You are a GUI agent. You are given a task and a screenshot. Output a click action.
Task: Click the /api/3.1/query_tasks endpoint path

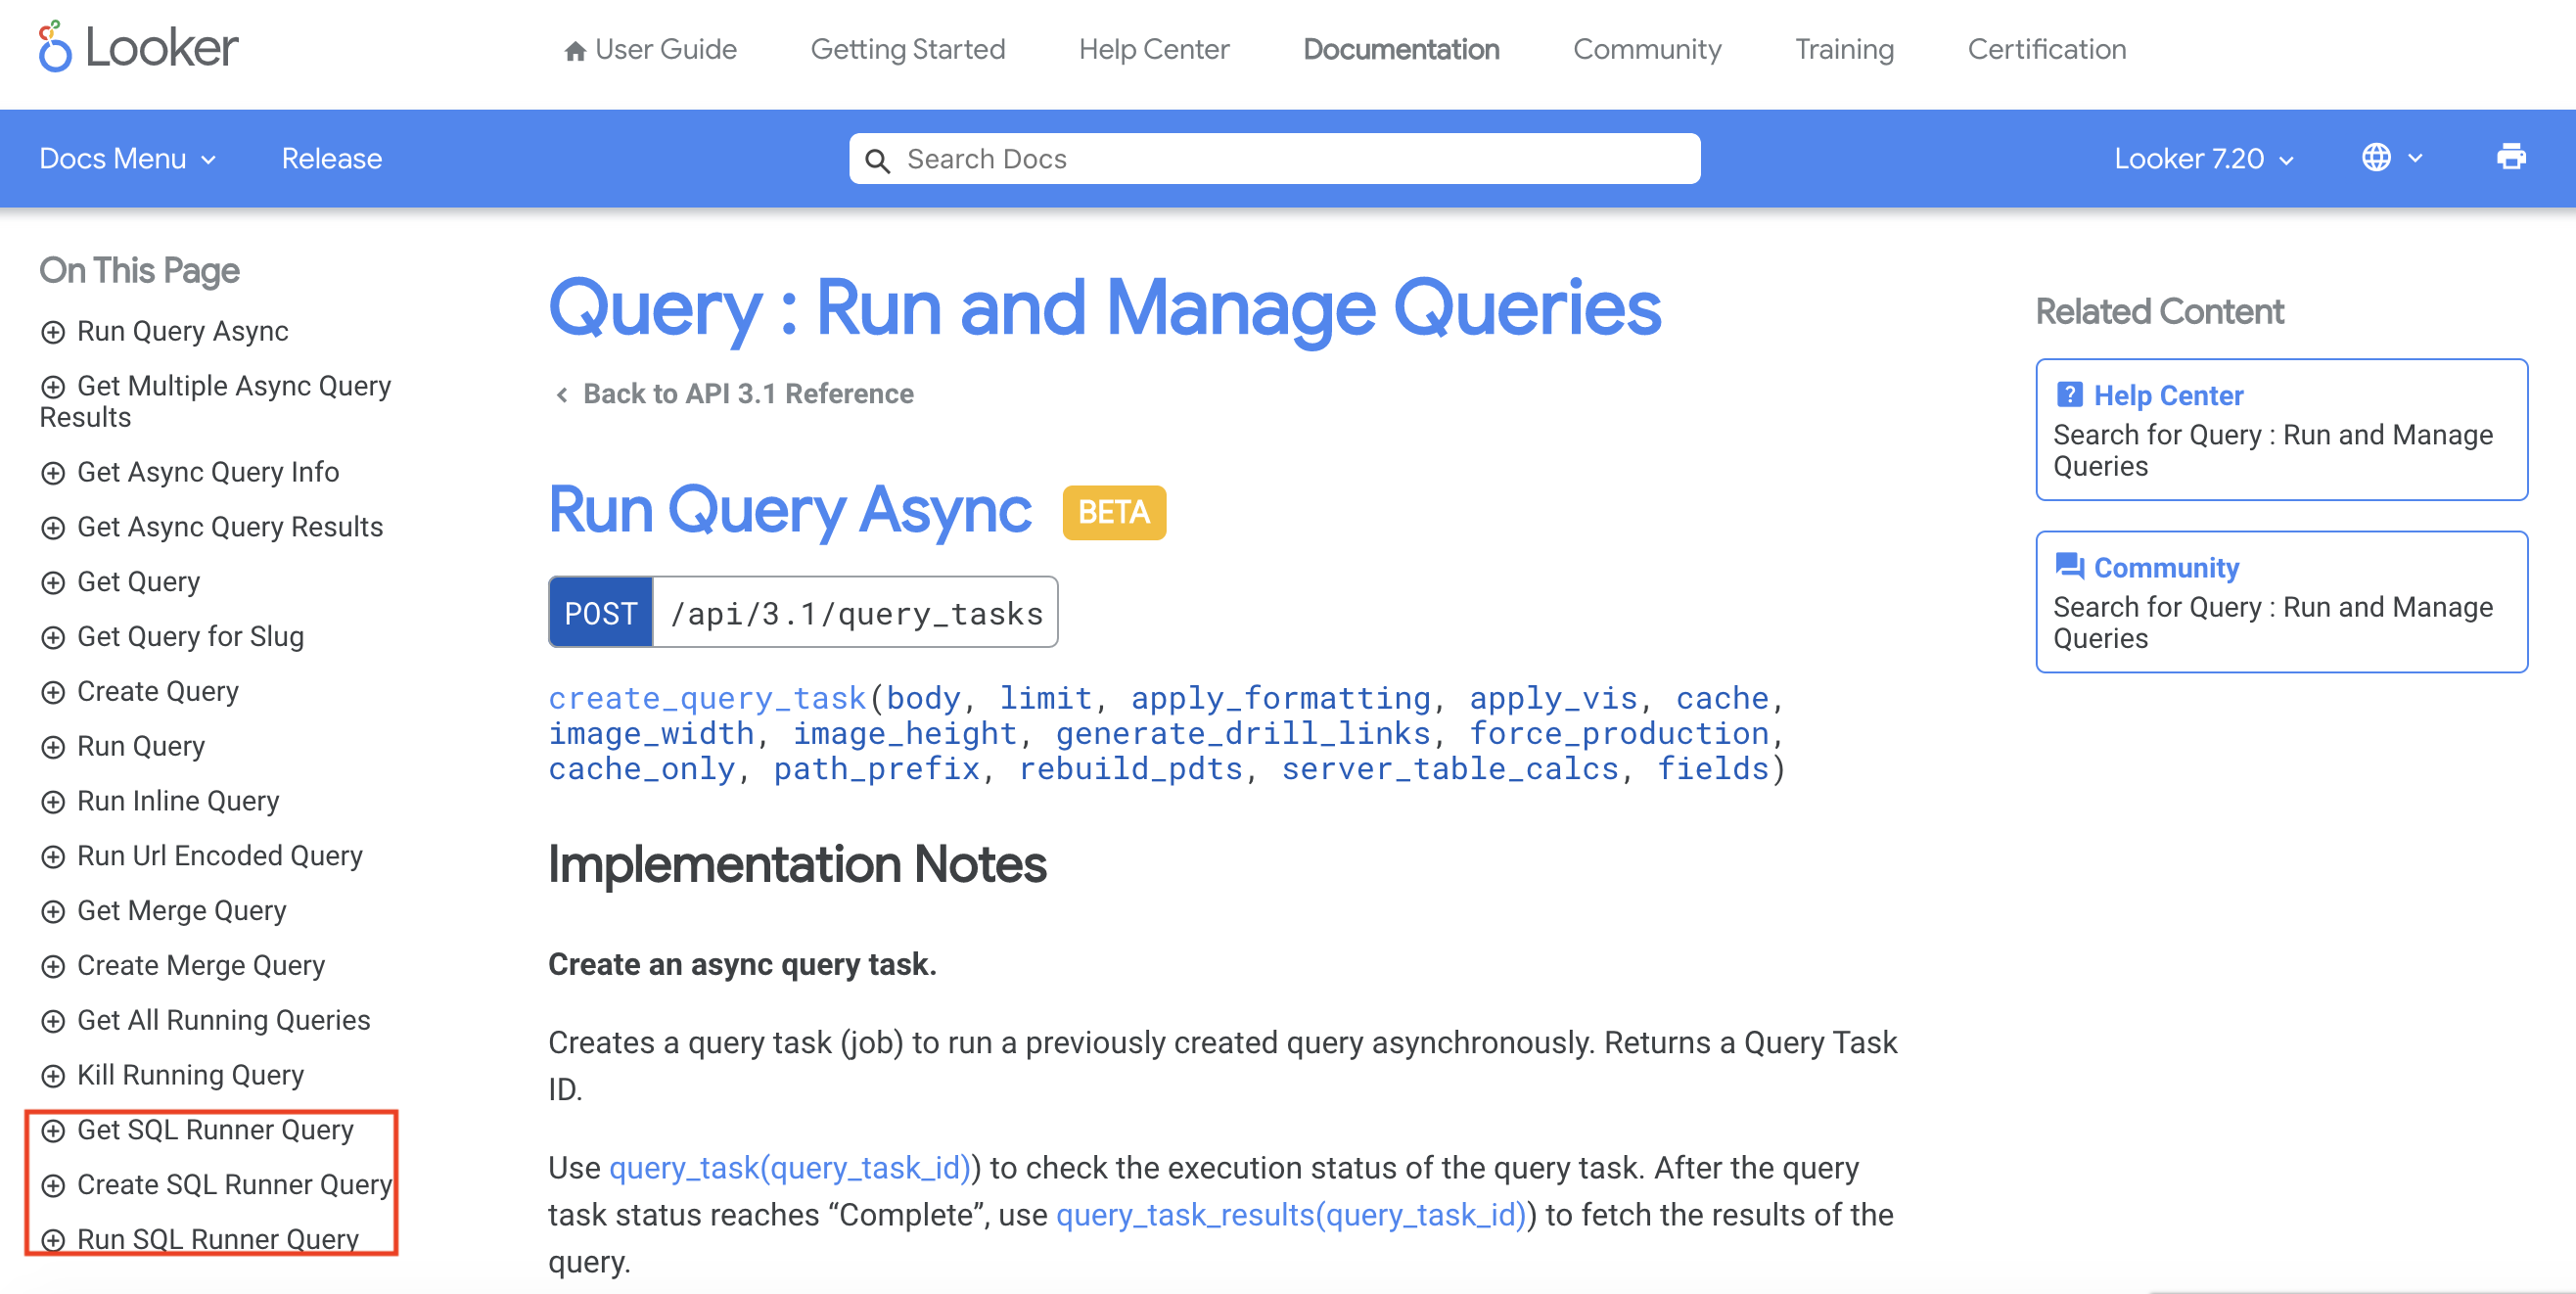pyautogui.click(x=856, y=613)
